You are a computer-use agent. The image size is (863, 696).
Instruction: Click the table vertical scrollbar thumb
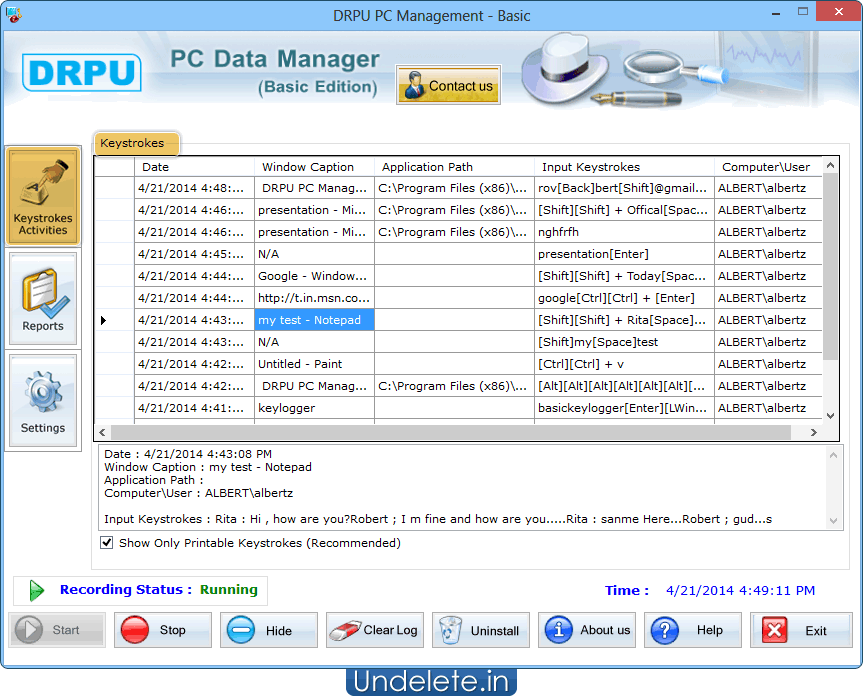pyautogui.click(x=831, y=265)
